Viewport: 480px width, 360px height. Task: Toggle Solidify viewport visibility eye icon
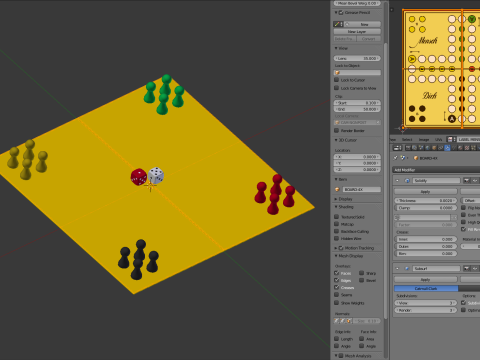tap(475, 181)
